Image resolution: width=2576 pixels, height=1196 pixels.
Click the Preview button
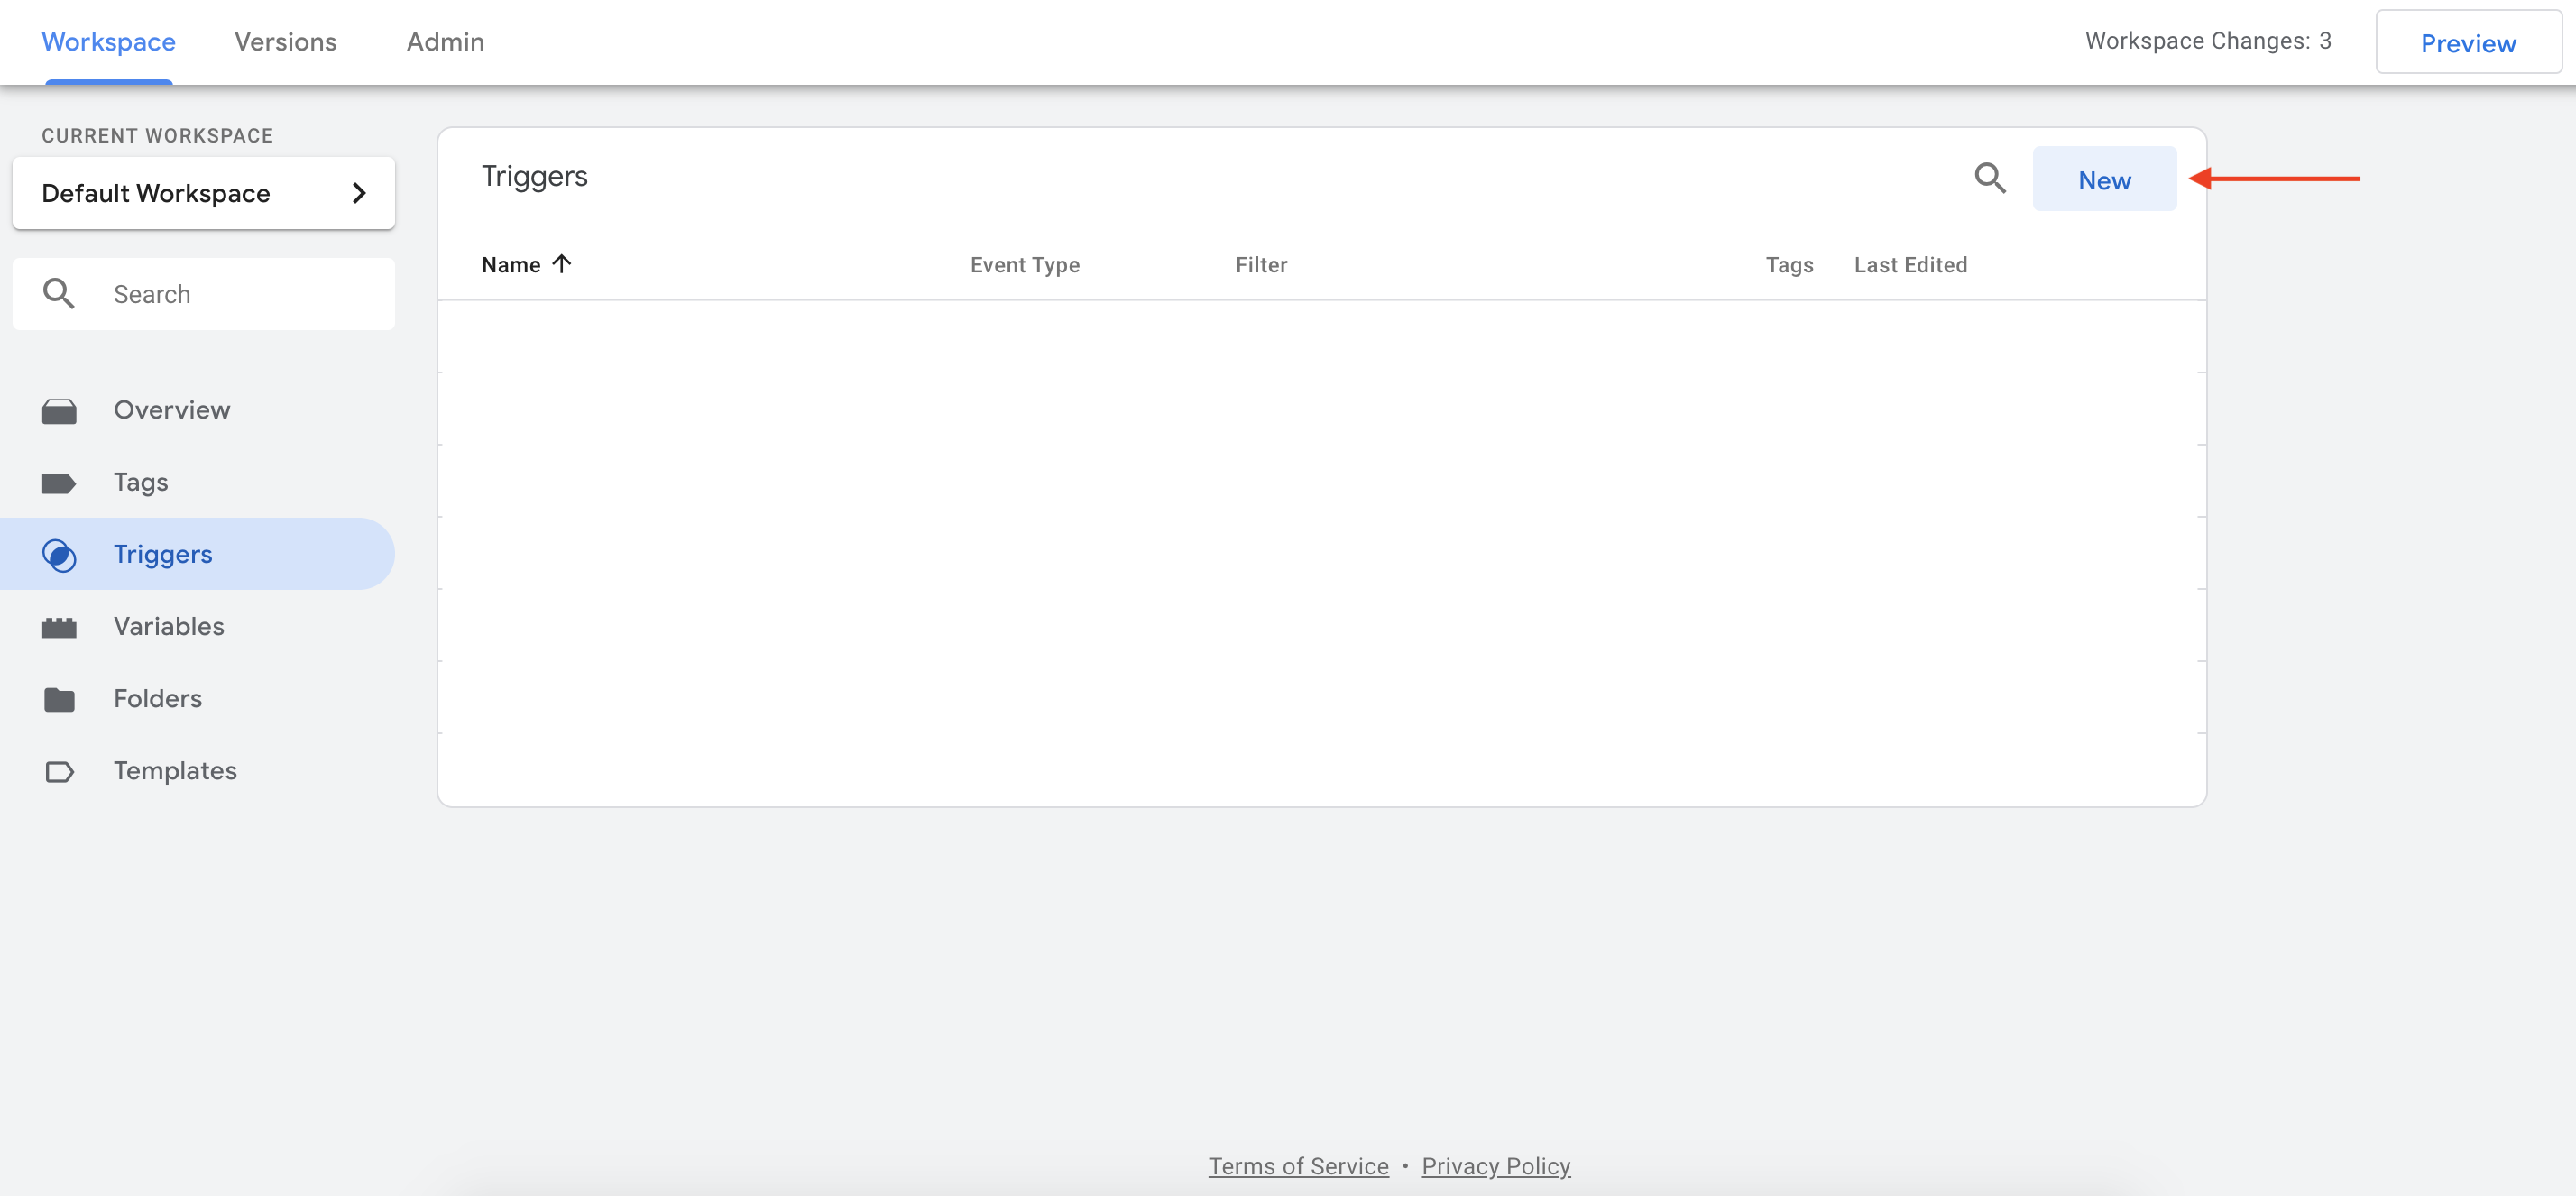point(2468,42)
